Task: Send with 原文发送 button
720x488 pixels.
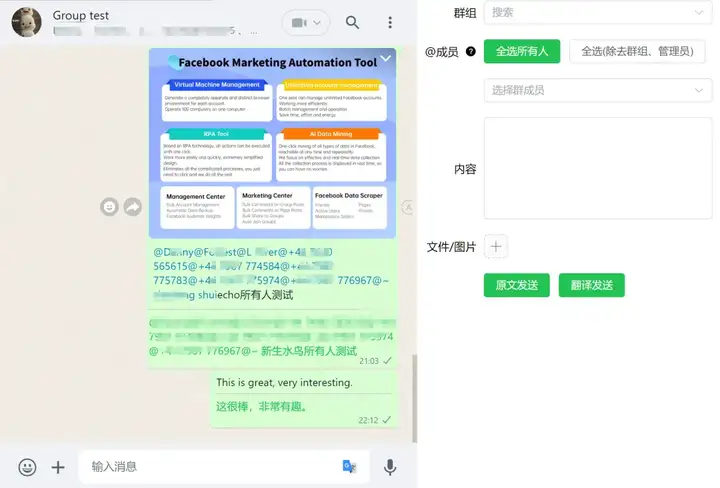Action: (x=517, y=285)
